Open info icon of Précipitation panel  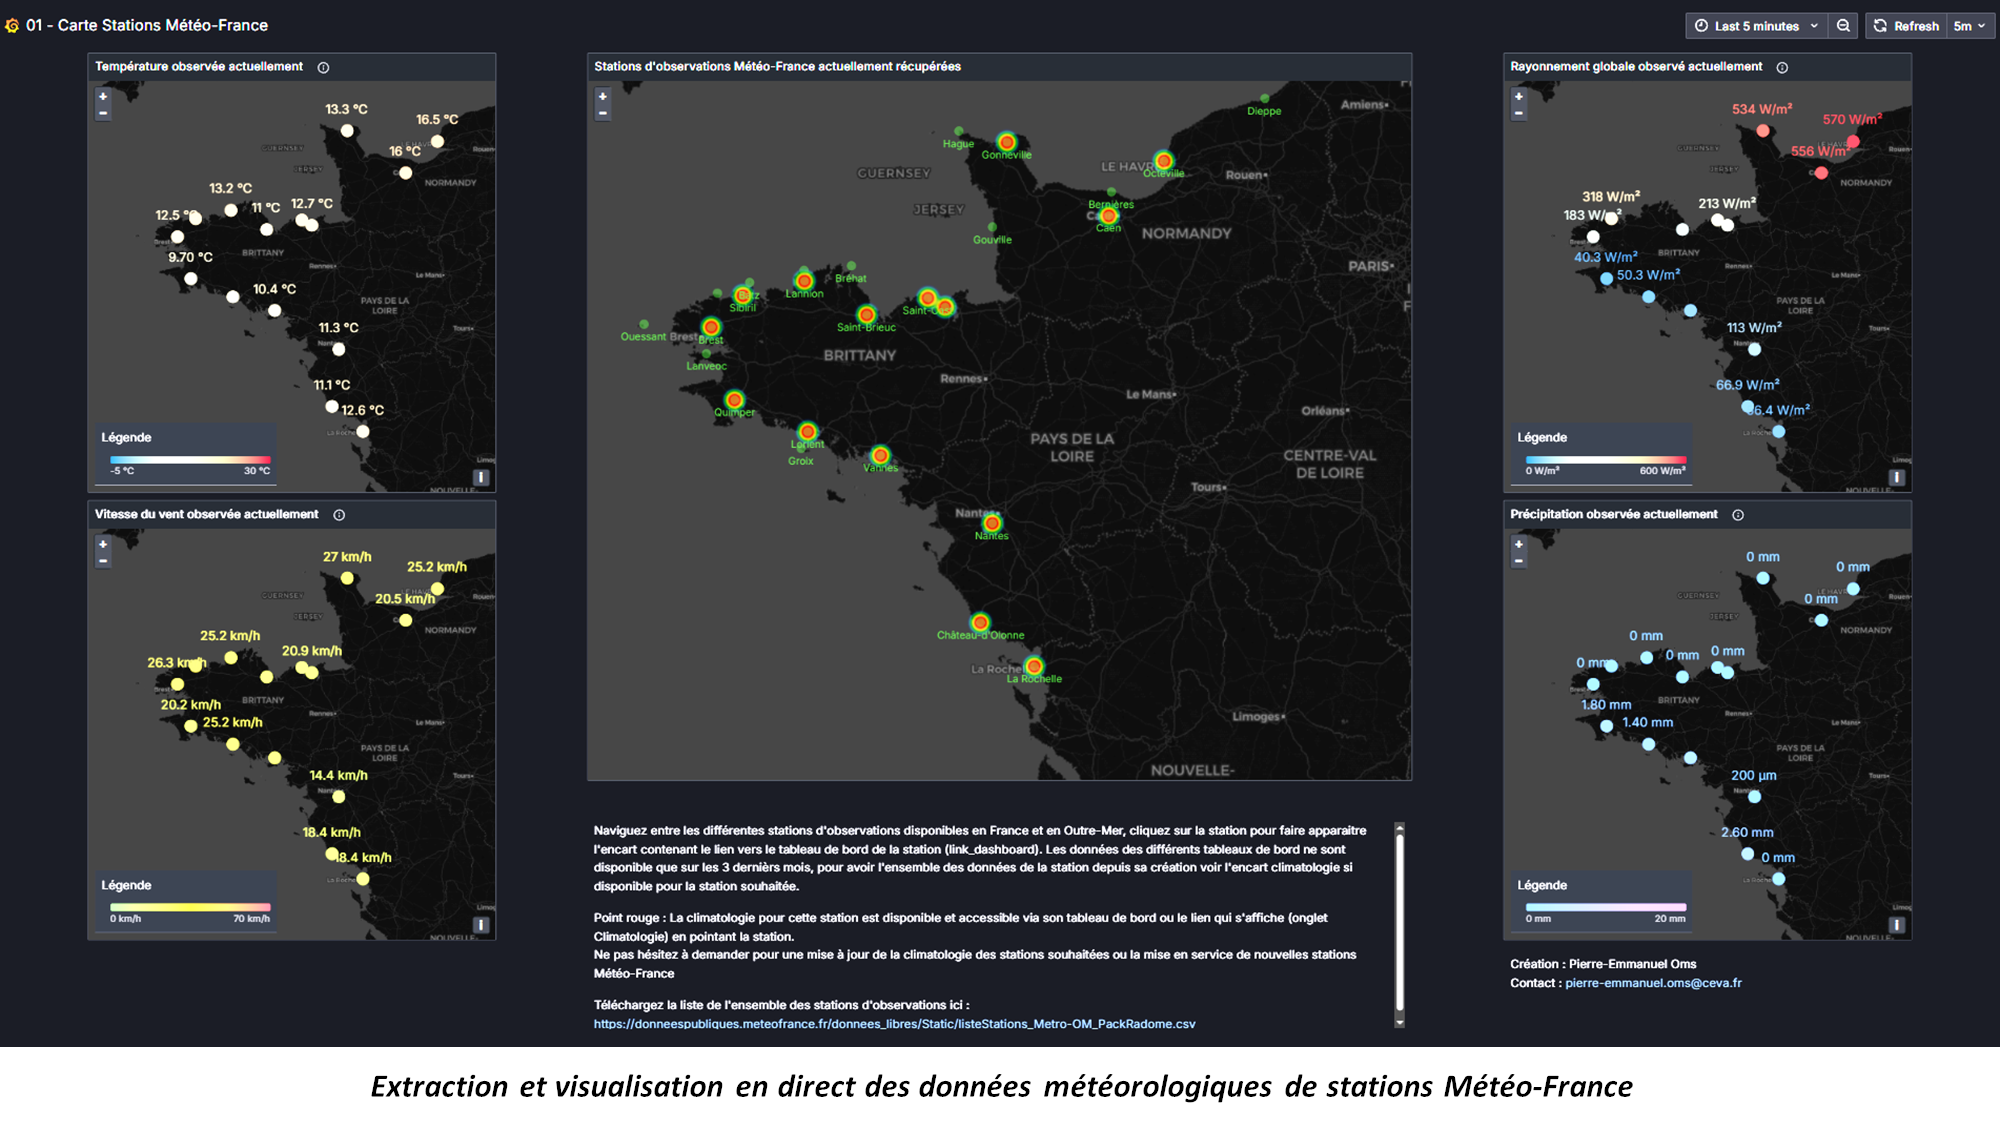click(x=1738, y=515)
